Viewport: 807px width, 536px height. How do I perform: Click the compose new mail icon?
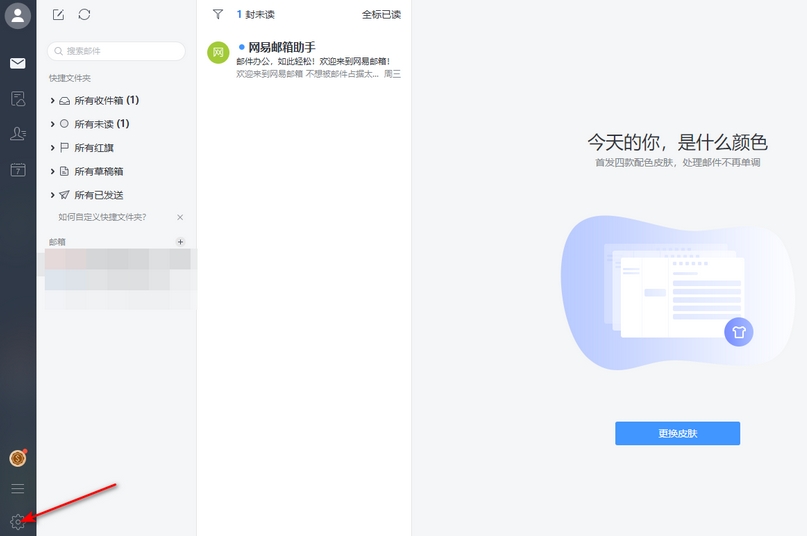[58, 14]
